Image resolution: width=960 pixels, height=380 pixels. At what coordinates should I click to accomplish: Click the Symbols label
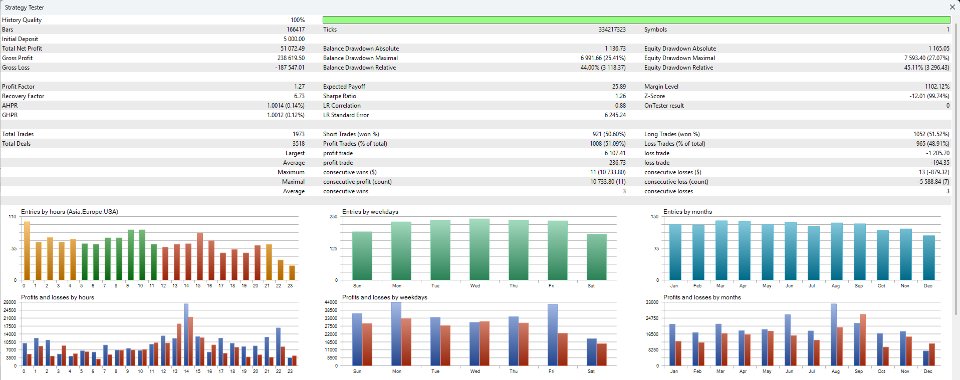pos(655,29)
